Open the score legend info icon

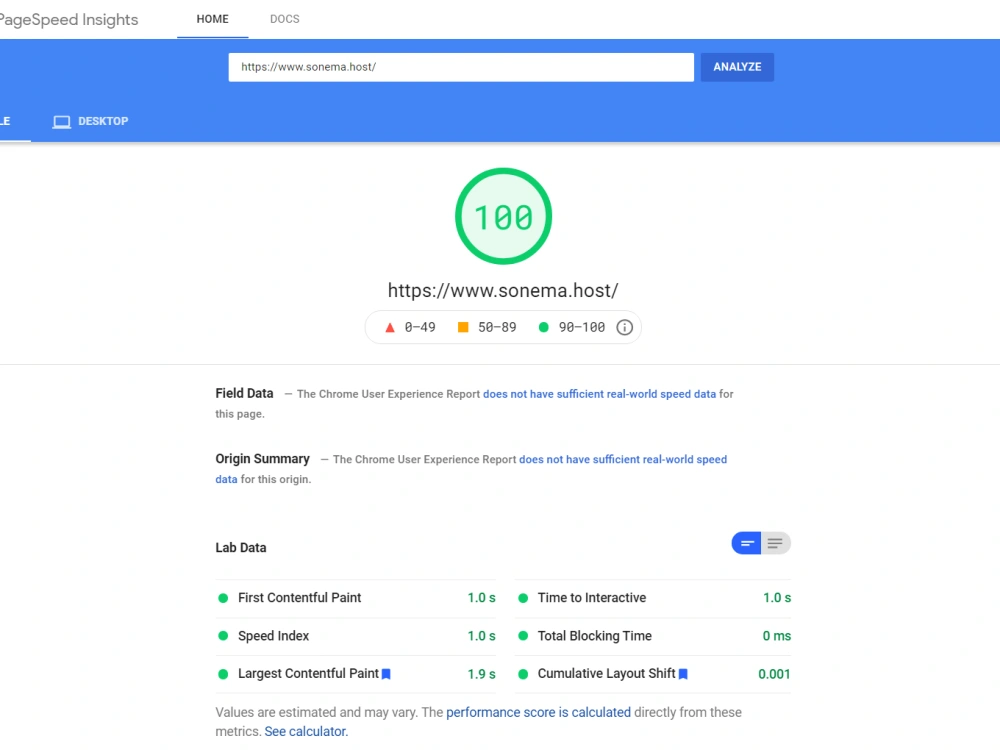[x=624, y=327]
